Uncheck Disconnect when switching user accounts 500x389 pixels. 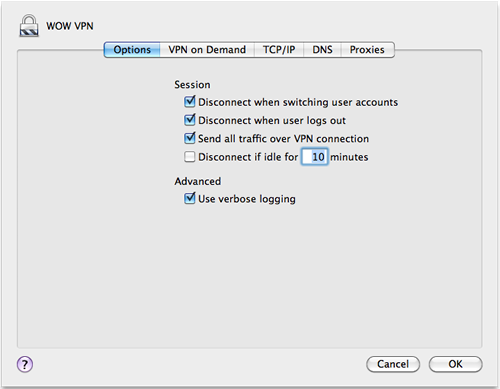coord(190,101)
